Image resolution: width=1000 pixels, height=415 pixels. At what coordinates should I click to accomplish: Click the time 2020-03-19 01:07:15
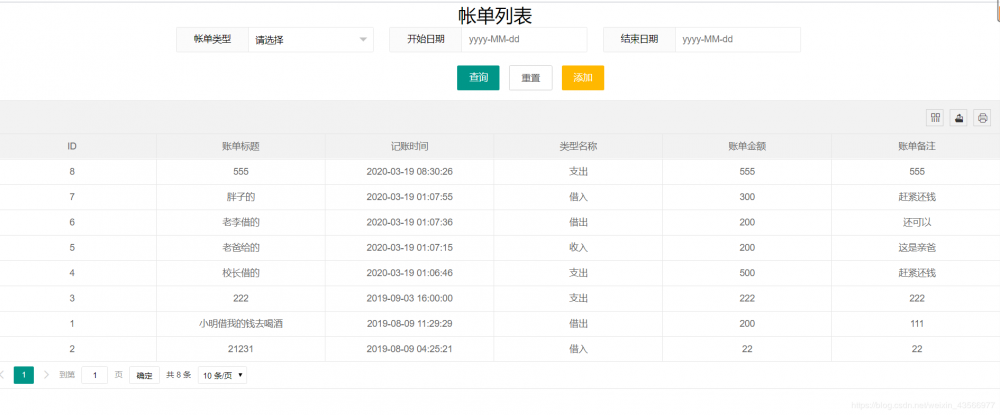(409, 247)
